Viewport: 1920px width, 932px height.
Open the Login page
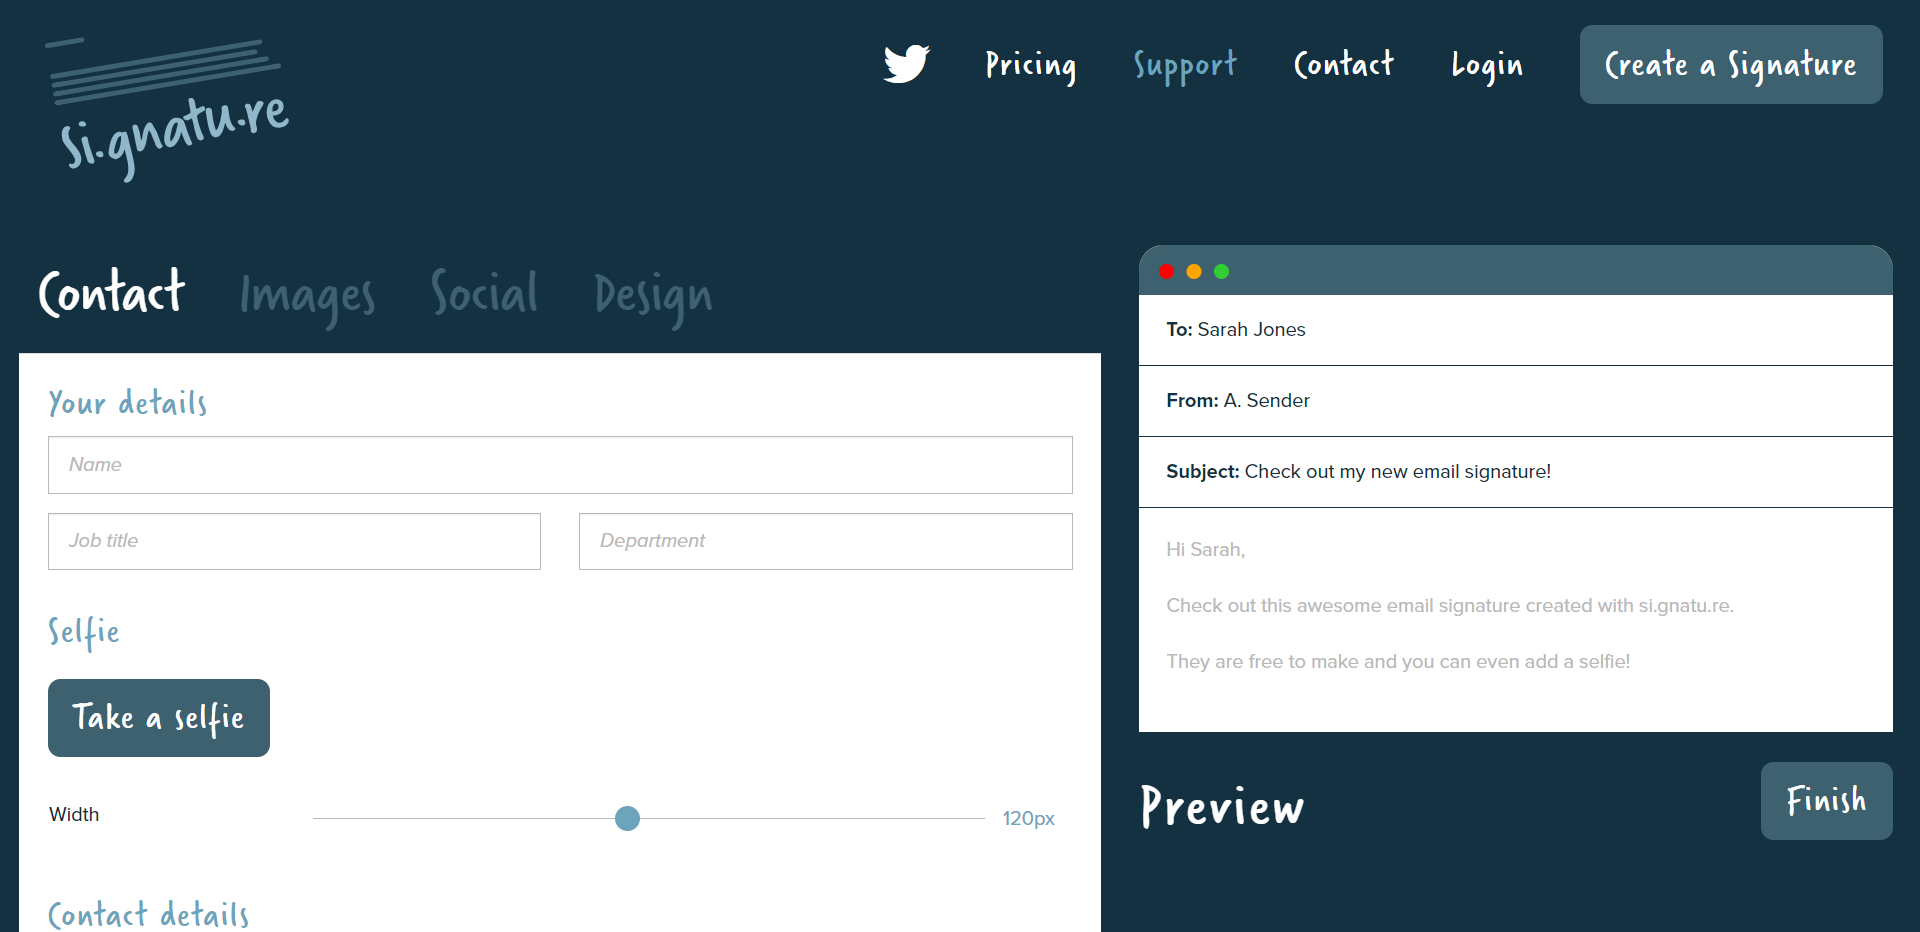coord(1487,65)
